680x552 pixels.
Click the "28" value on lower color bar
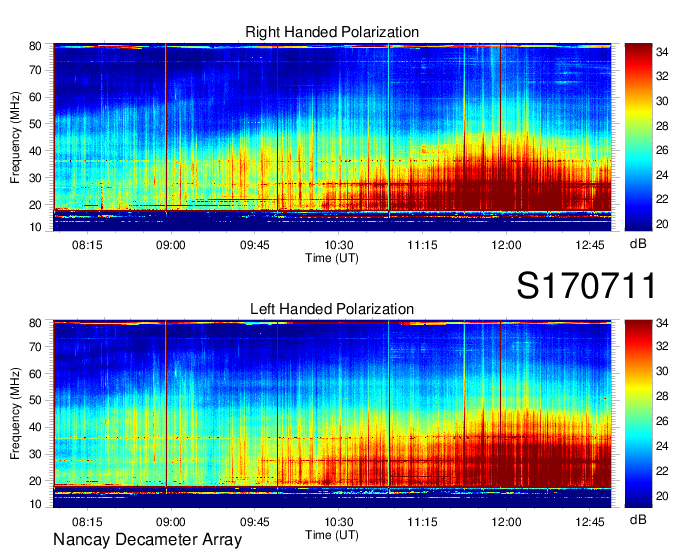click(662, 396)
